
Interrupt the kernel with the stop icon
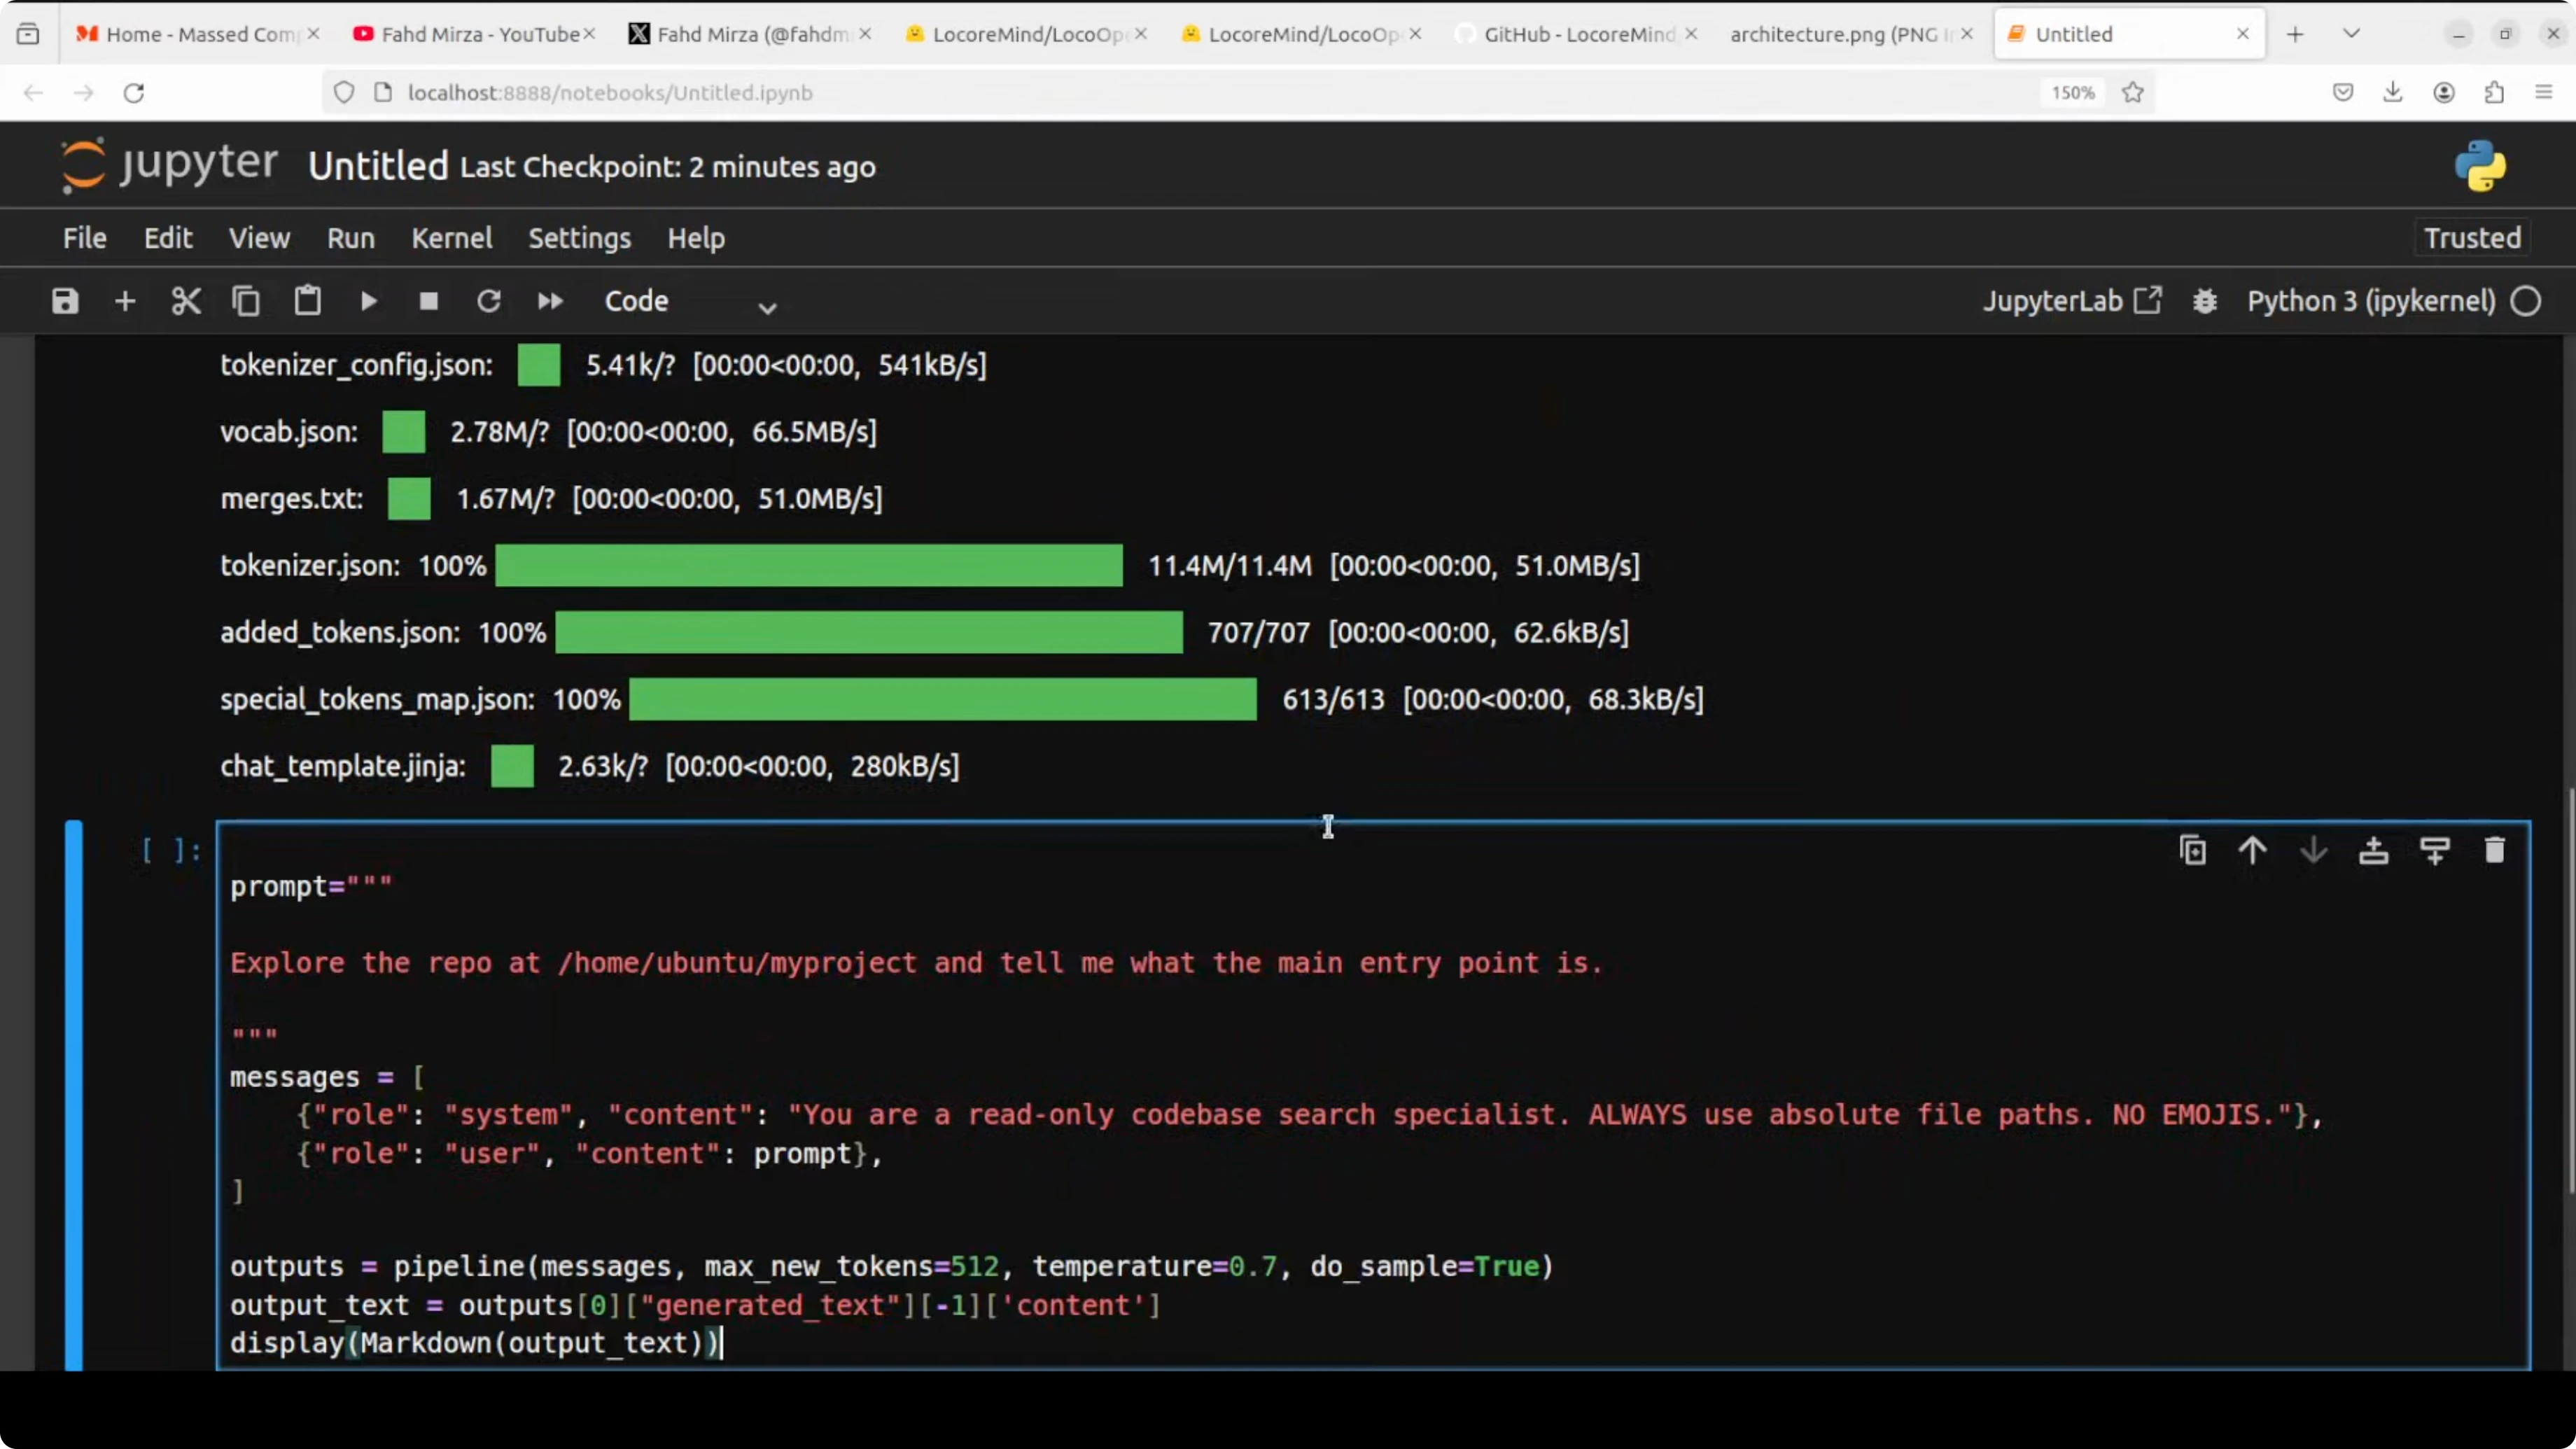(429, 301)
